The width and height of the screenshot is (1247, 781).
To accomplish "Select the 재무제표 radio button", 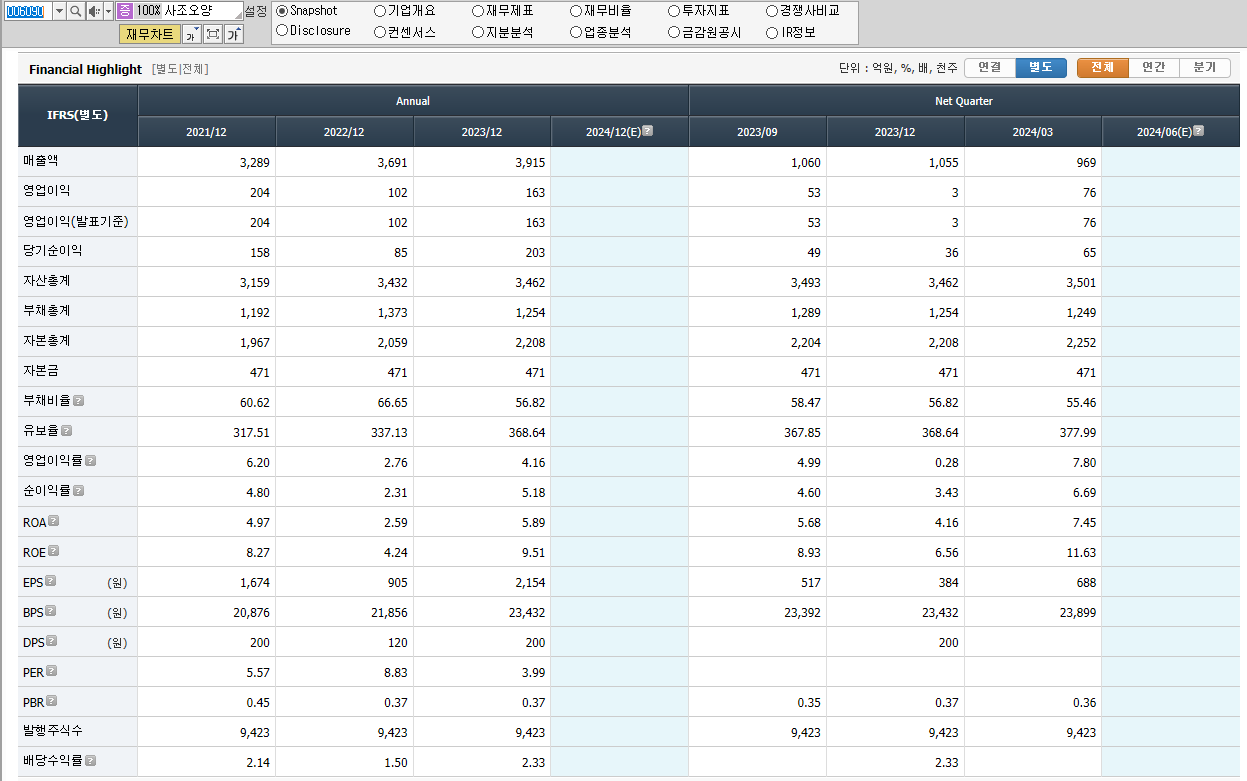I will pyautogui.click(x=478, y=10).
